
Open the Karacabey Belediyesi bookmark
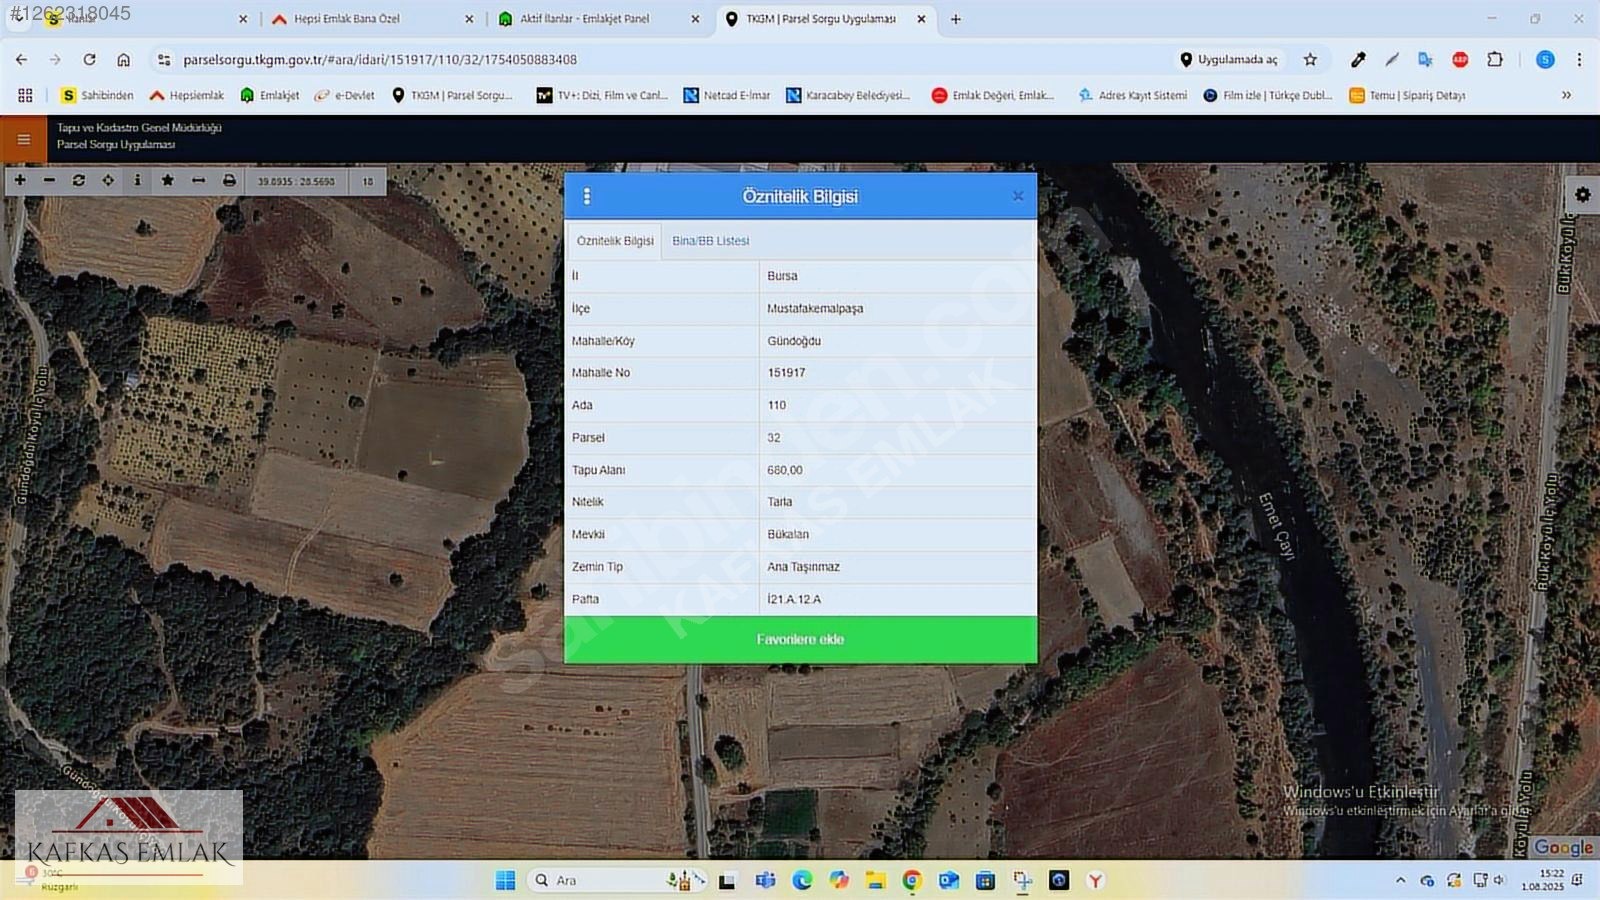848,95
